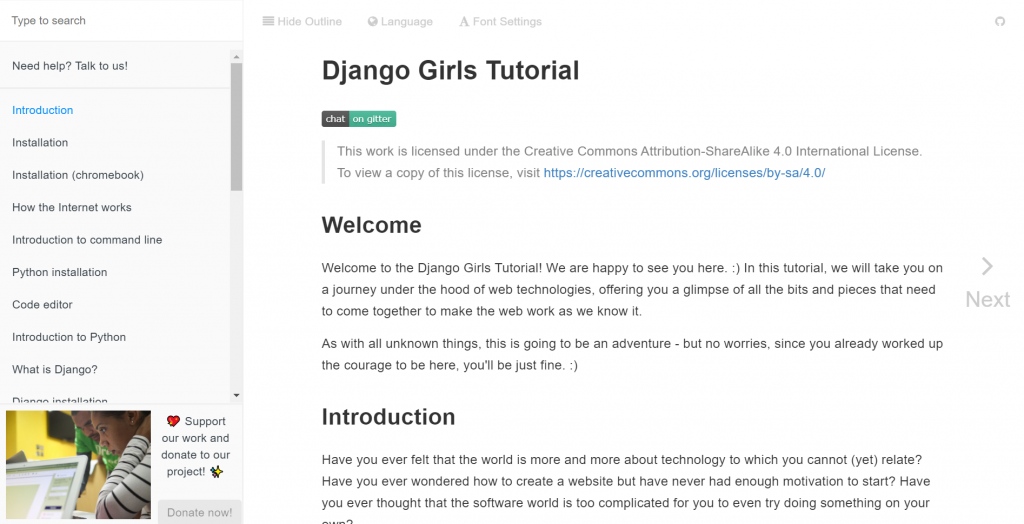Open Code editor chapter
The width and height of the screenshot is (1024, 524).
(42, 304)
